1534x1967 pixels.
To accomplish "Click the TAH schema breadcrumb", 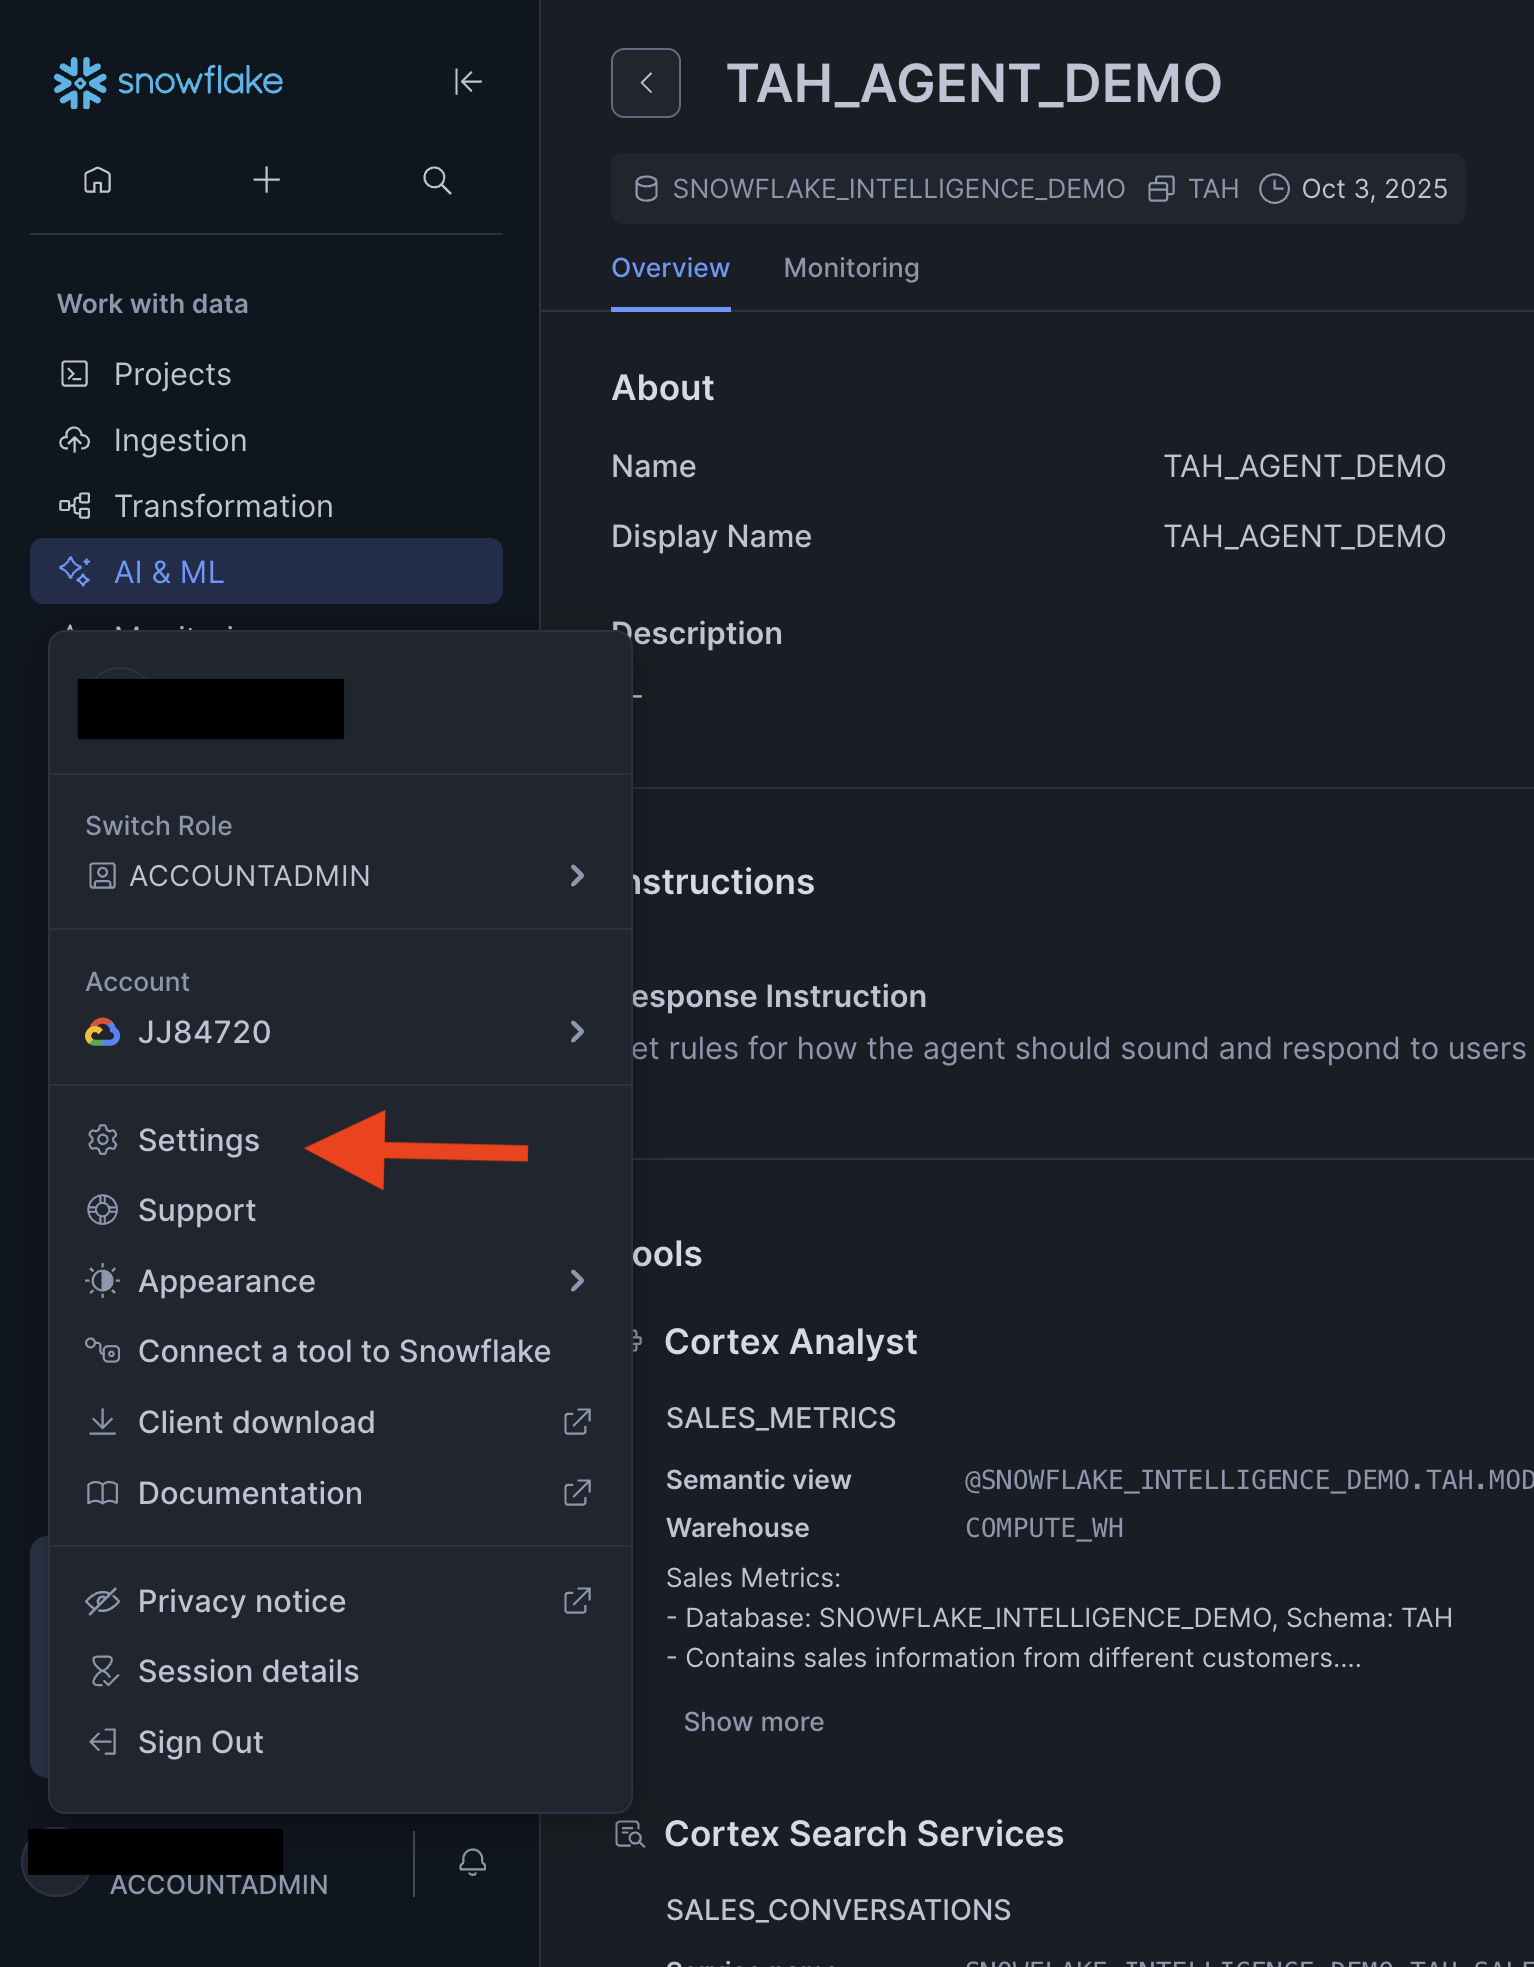I will [1212, 189].
